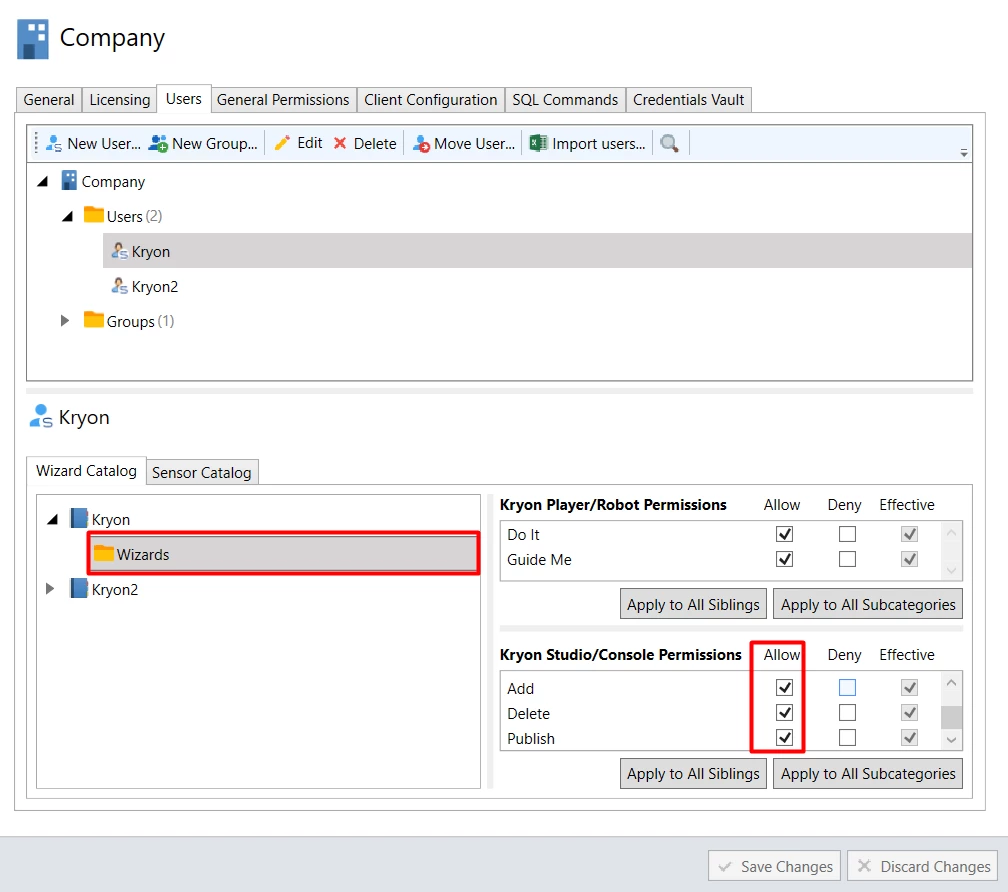This screenshot has width=1008, height=892.
Task: Click Save Changes button
Action: click(774, 866)
